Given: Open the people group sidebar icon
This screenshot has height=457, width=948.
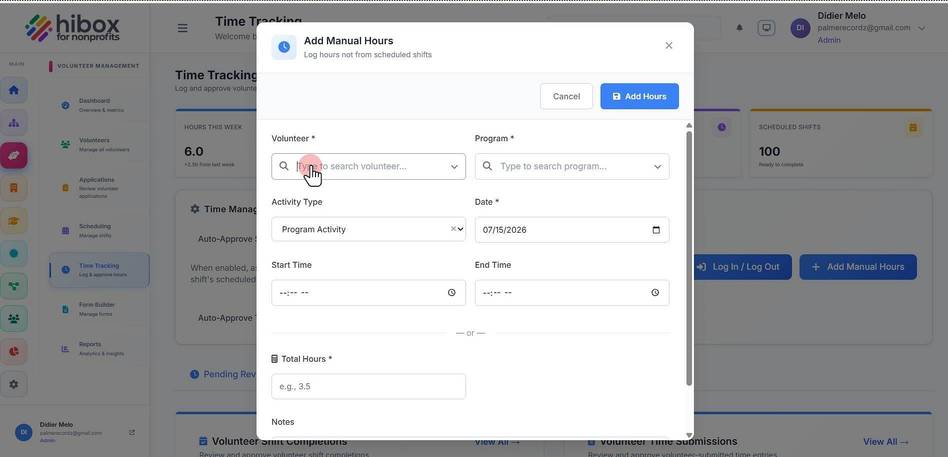Looking at the screenshot, I should click(x=14, y=319).
